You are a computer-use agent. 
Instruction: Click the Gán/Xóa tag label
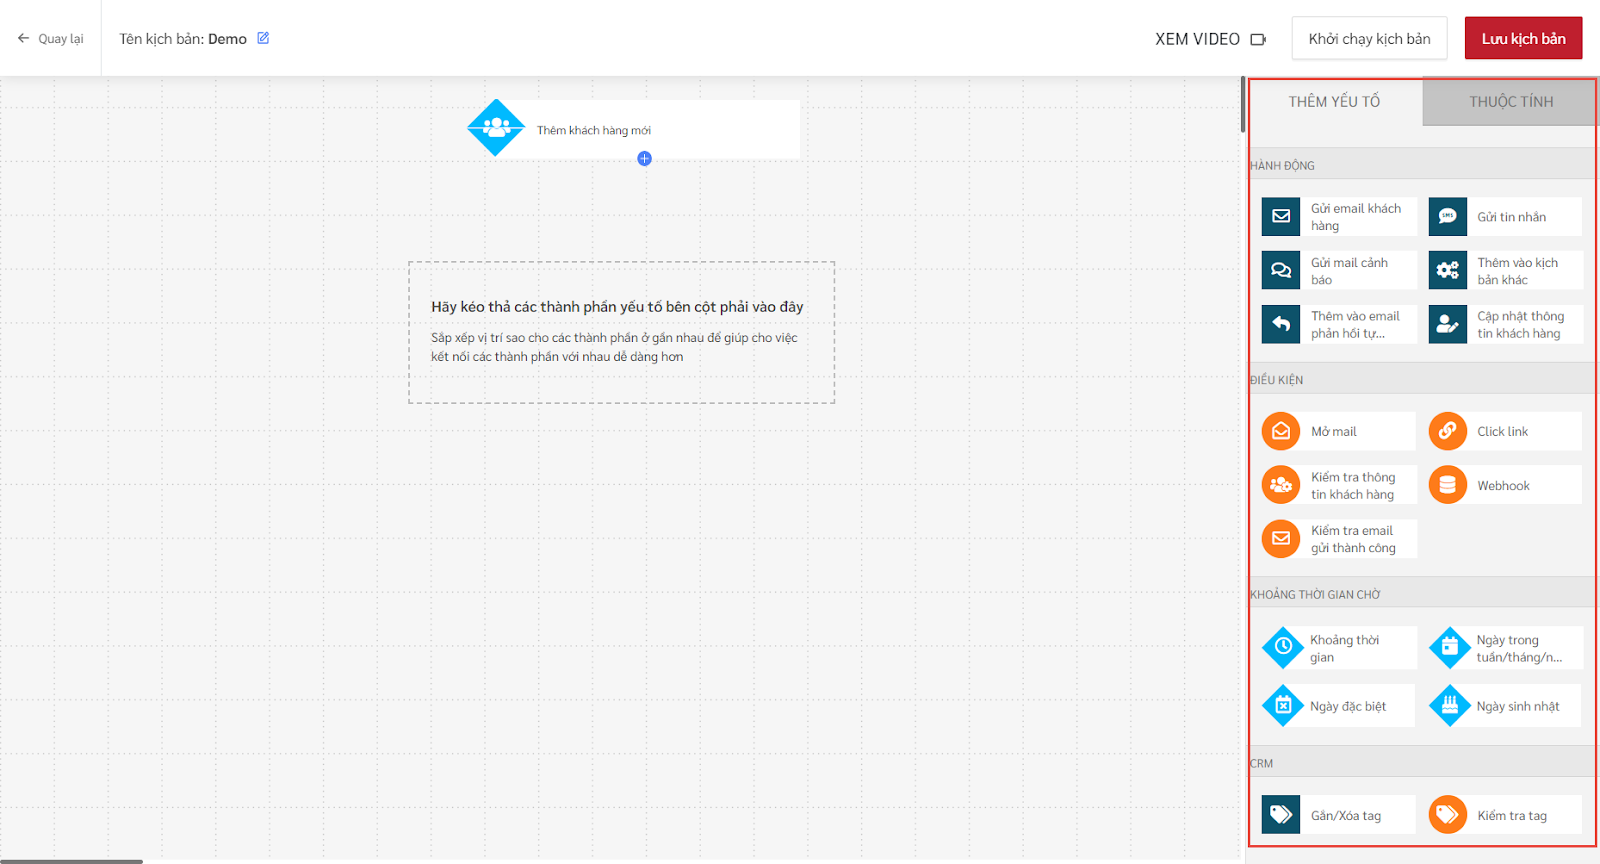[1346, 816]
